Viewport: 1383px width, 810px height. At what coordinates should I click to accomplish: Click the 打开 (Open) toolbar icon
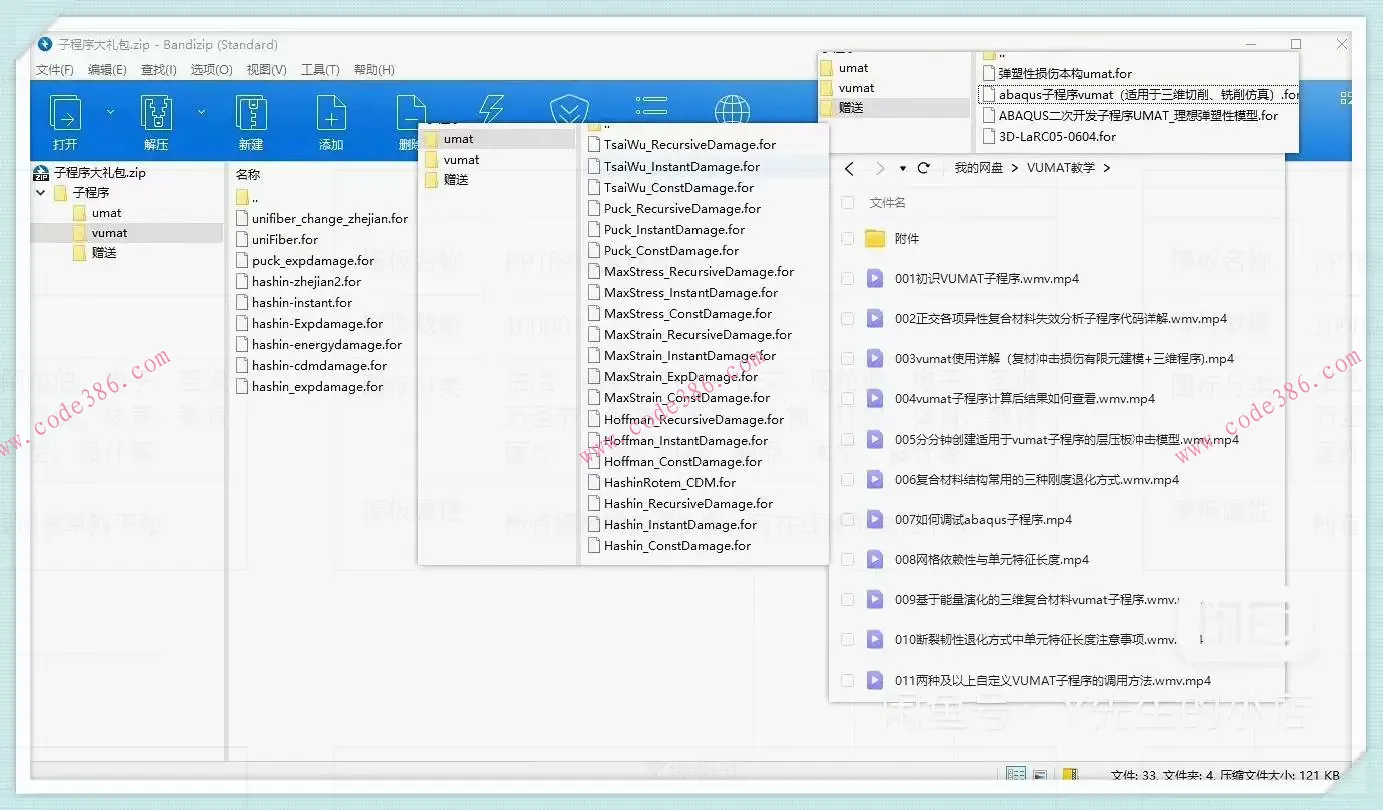tap(65, 113)
